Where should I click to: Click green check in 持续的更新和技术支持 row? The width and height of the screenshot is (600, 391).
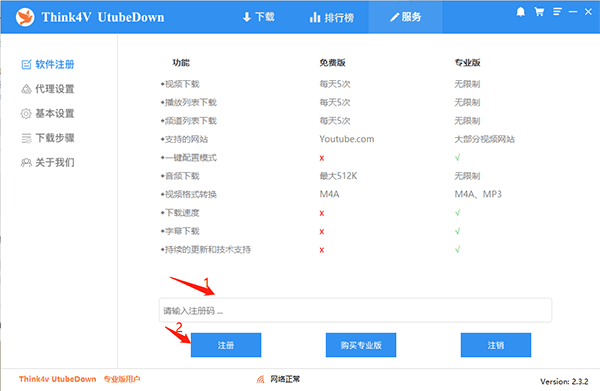[457, 249]
